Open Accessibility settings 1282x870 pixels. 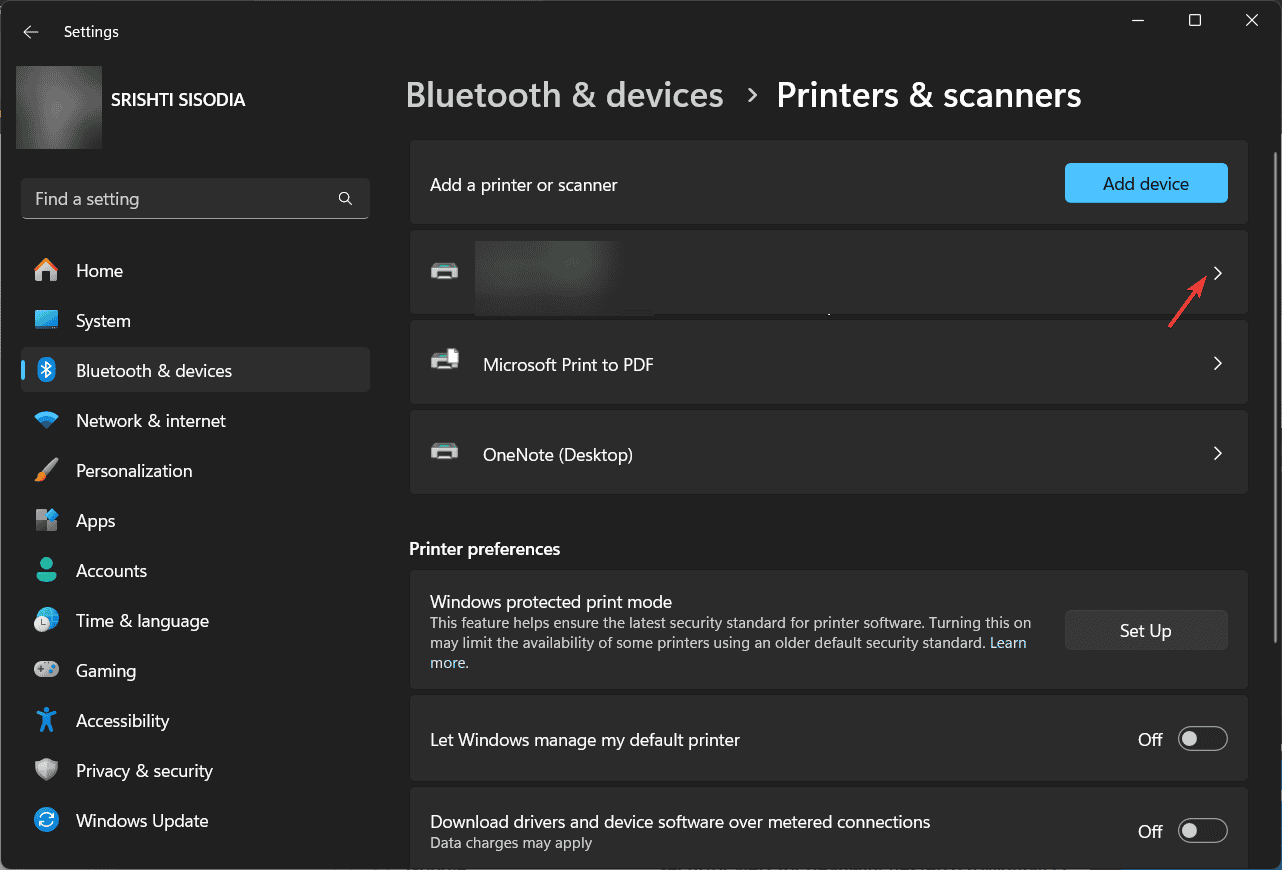(195, 721)
